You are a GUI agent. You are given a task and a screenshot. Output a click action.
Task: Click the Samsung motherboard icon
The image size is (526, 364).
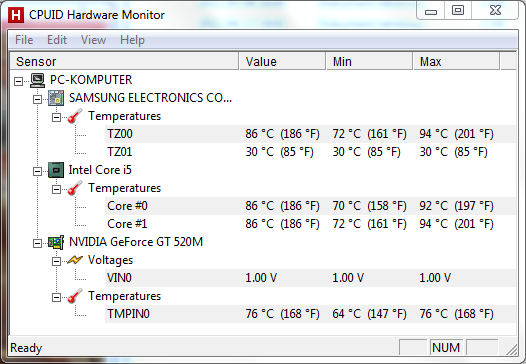click(56, 98)
